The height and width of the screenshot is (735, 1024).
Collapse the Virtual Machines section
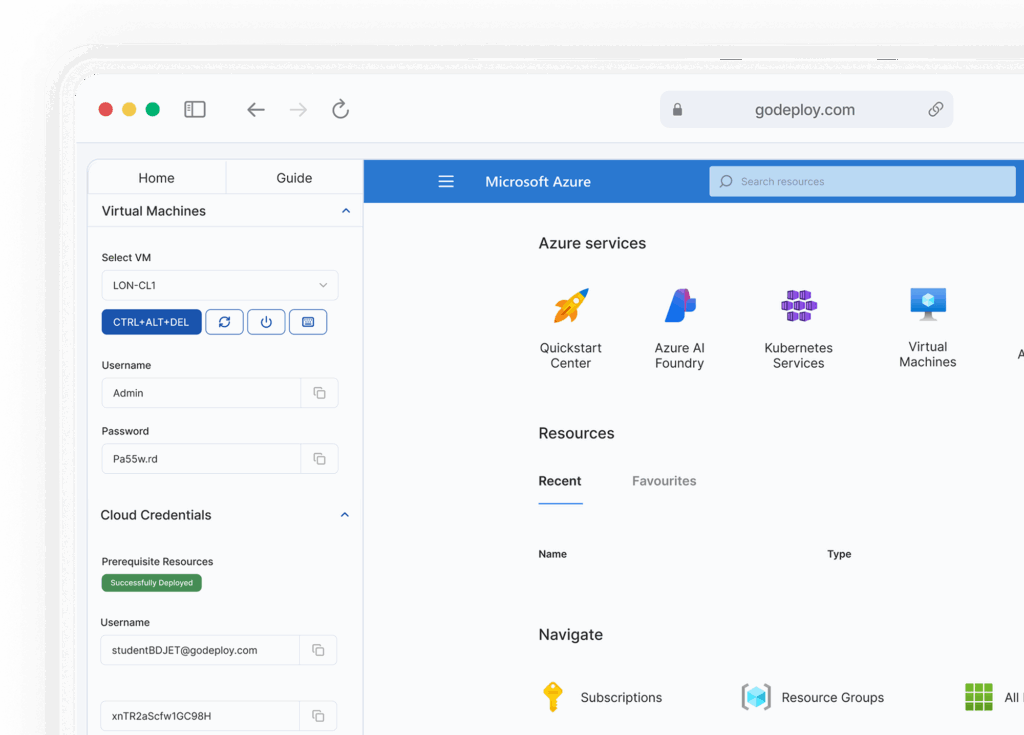point(345,211)
